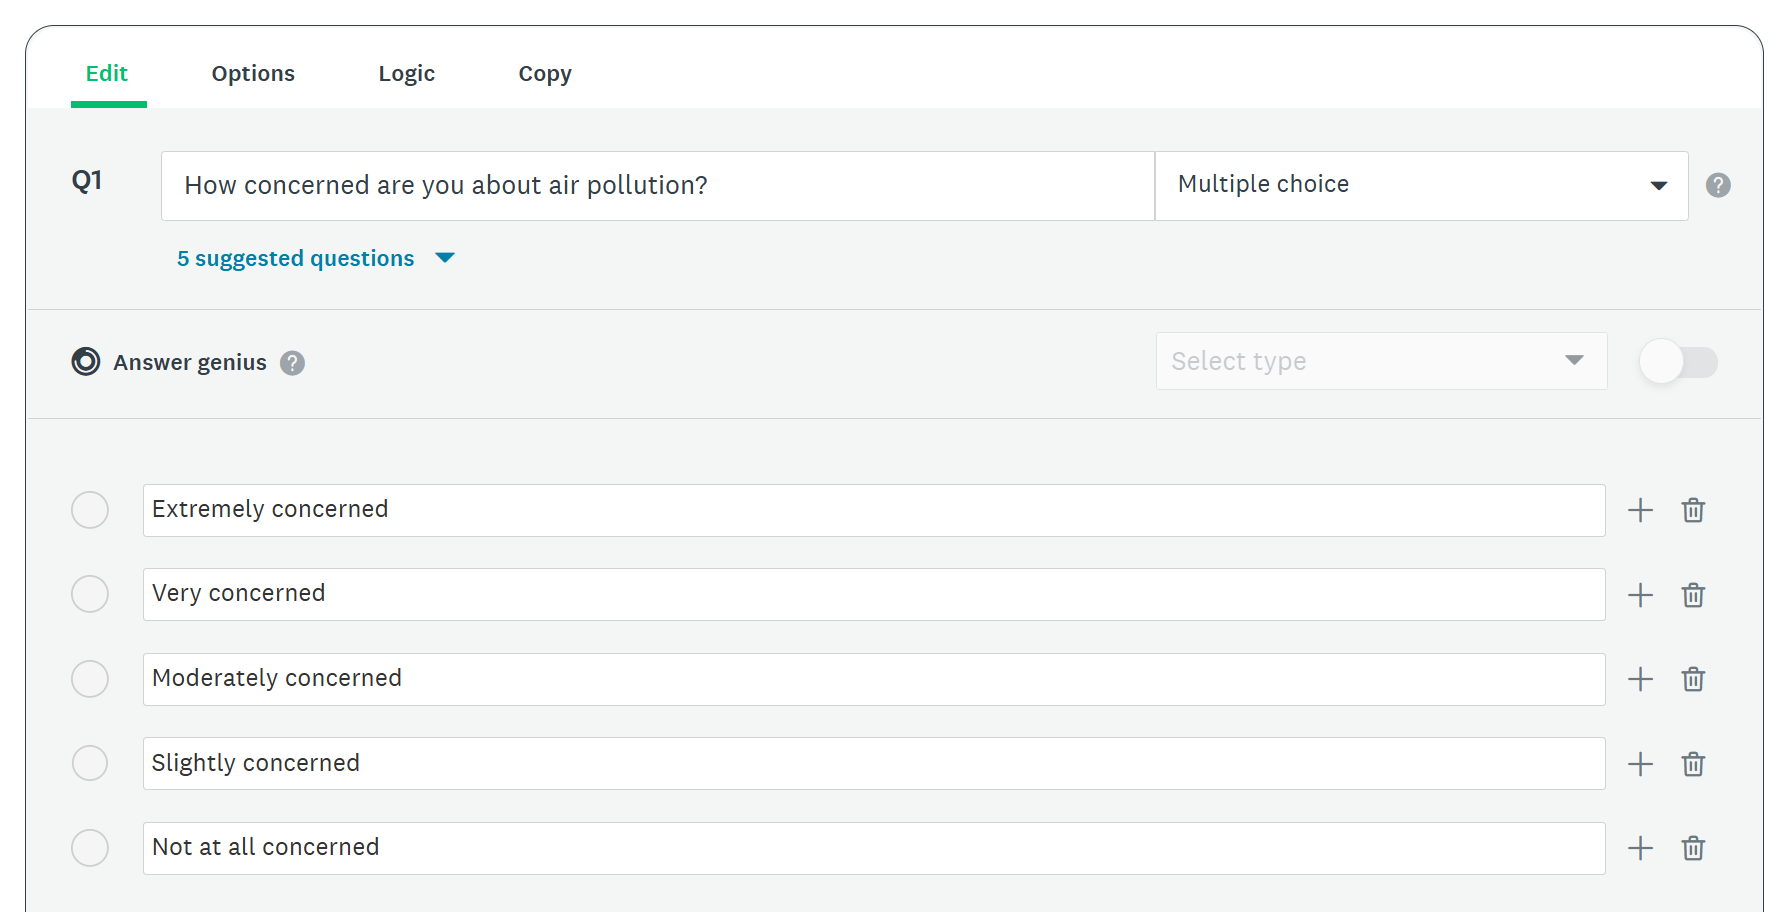The image size is (1776, 912).
Task: Delete the Moderately concerned answer
Action: pos(1693,679)
